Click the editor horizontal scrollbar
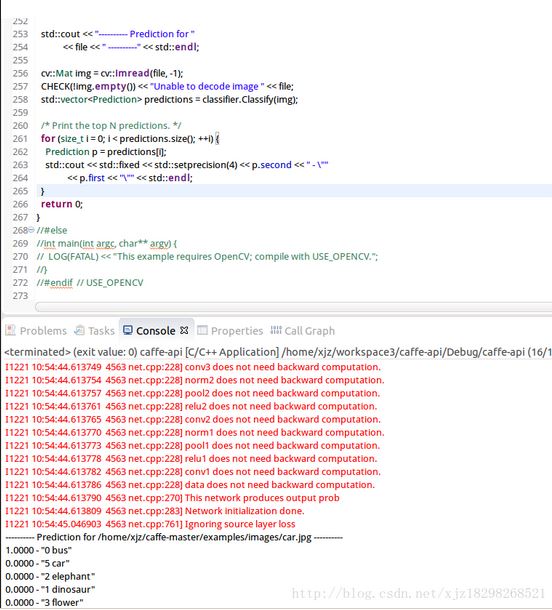Screen dimensions: 552x610 click(293, 307)
